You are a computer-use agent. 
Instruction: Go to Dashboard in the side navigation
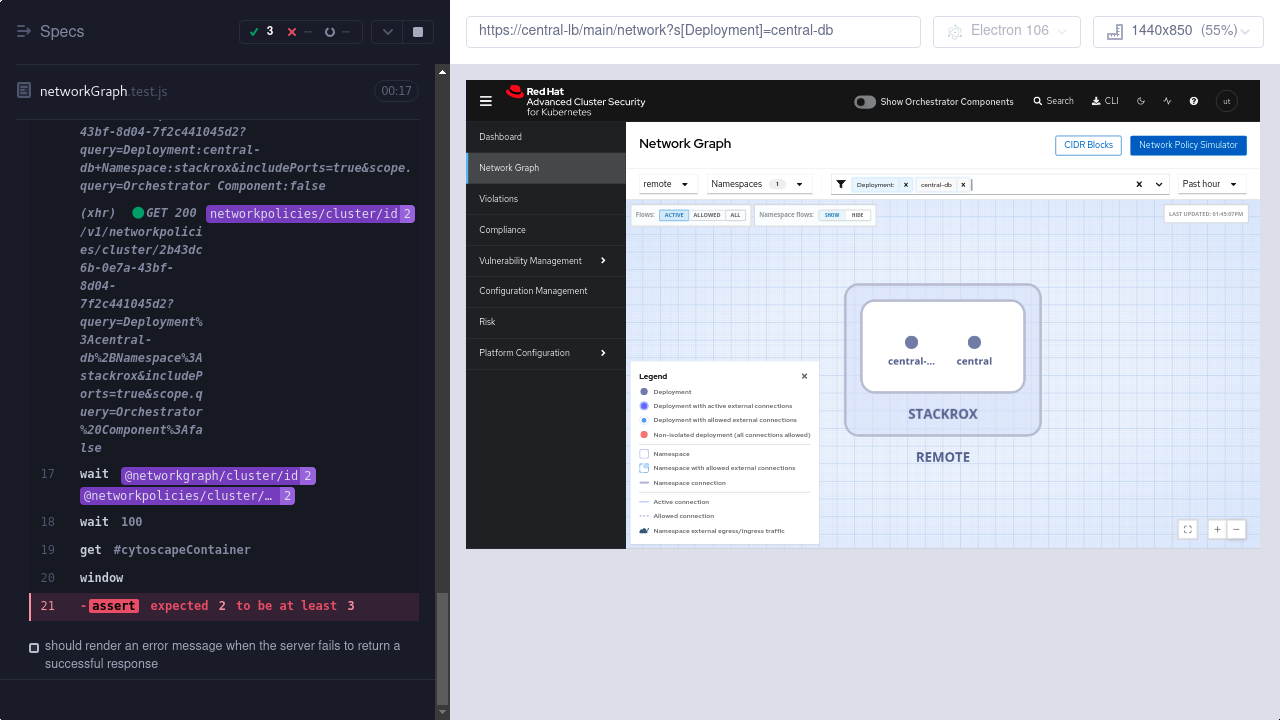[x=546, y=137]
